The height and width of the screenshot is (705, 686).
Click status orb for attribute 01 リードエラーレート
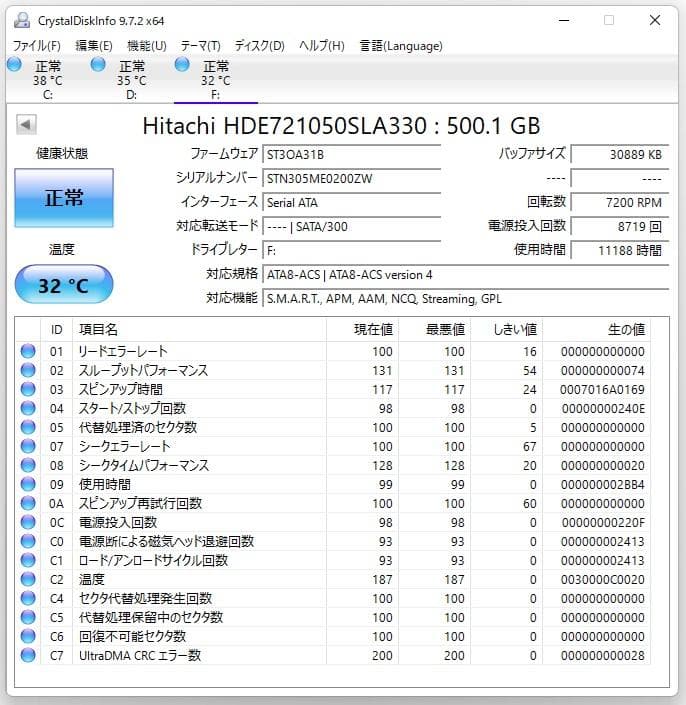click(28, 351)
